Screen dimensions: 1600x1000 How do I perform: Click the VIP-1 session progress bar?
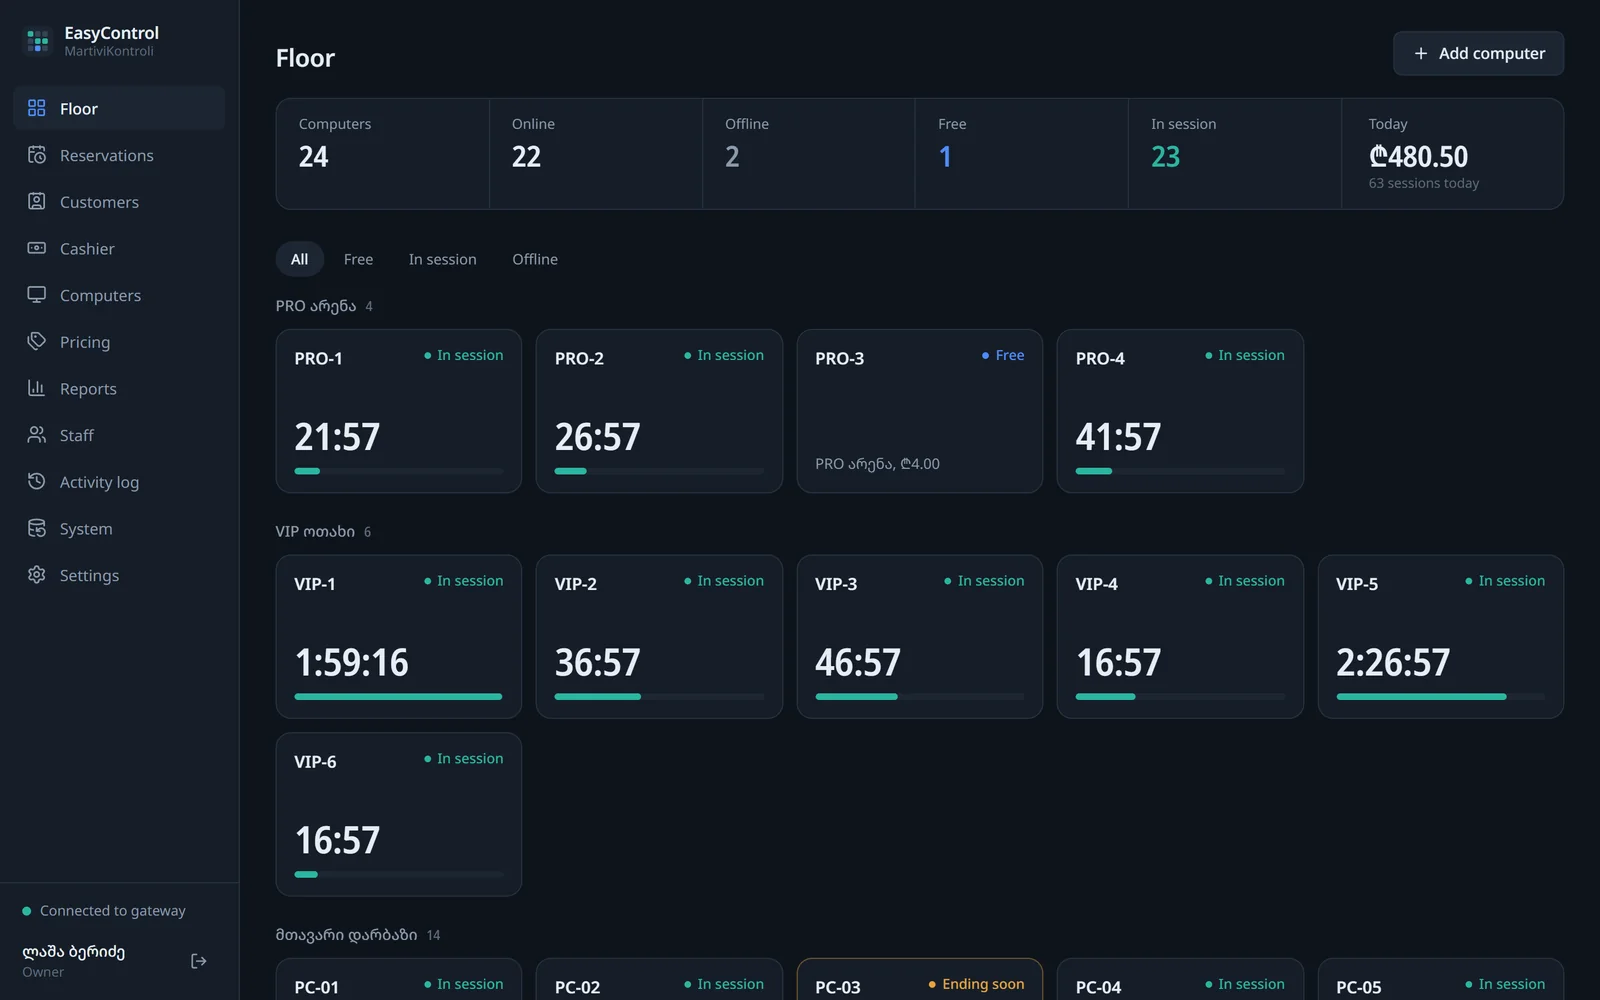click(x=399, y=697)
